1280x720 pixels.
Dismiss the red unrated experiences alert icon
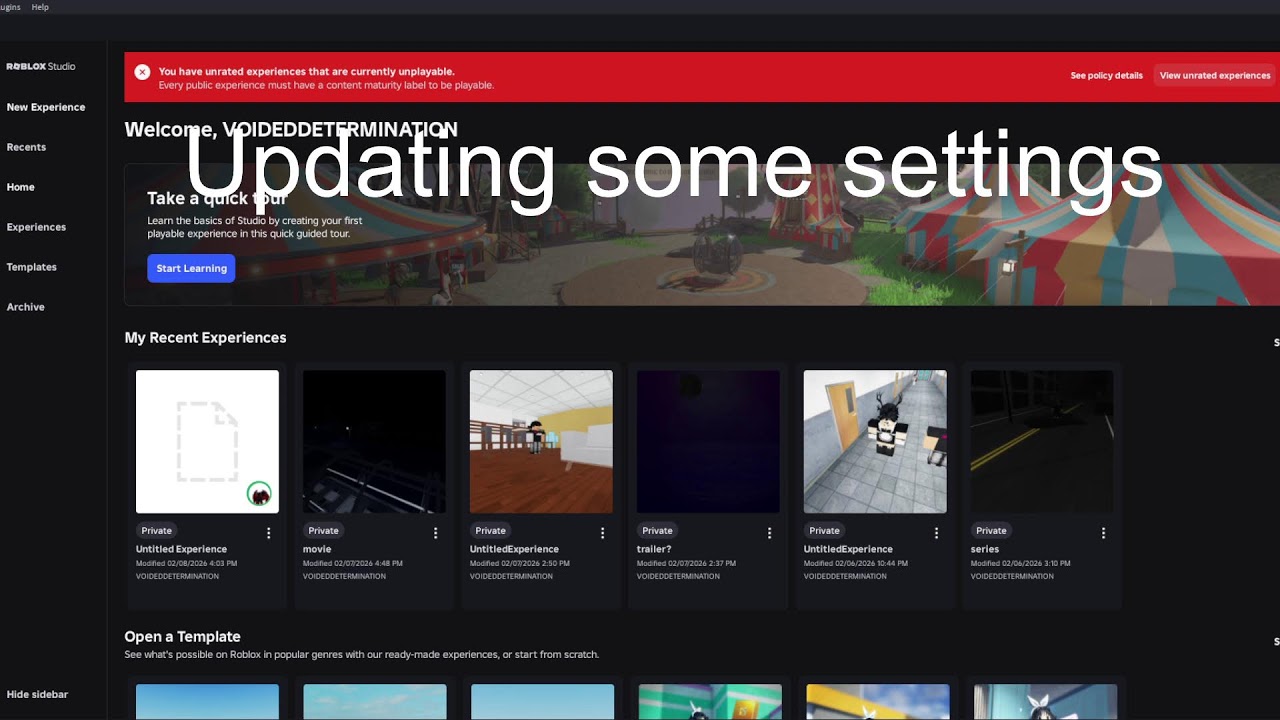click(142, 72)
